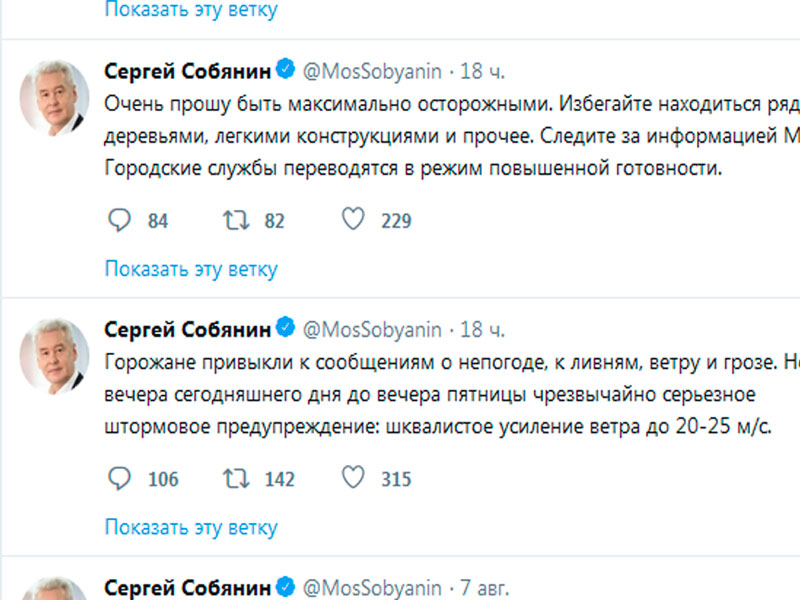Open tweet text about шквалистое усиление ветра

point(438,428)
